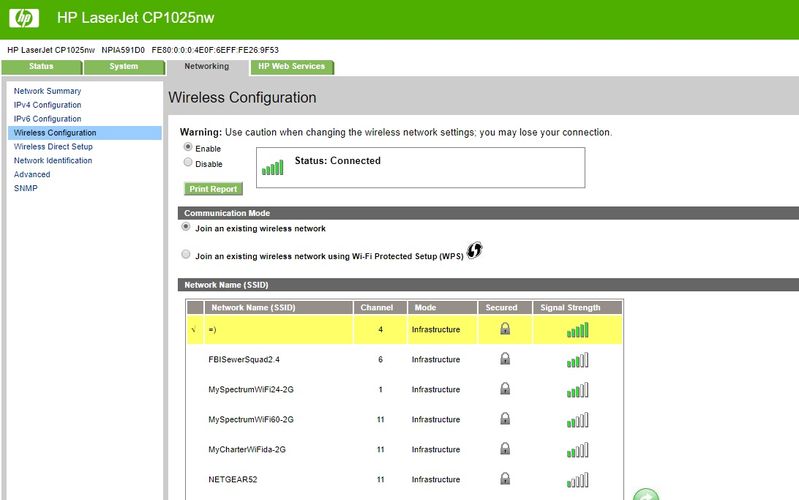This screenshot has width=799, height=500.
Task: Click the Channel column header
Action: click(380, 307)
